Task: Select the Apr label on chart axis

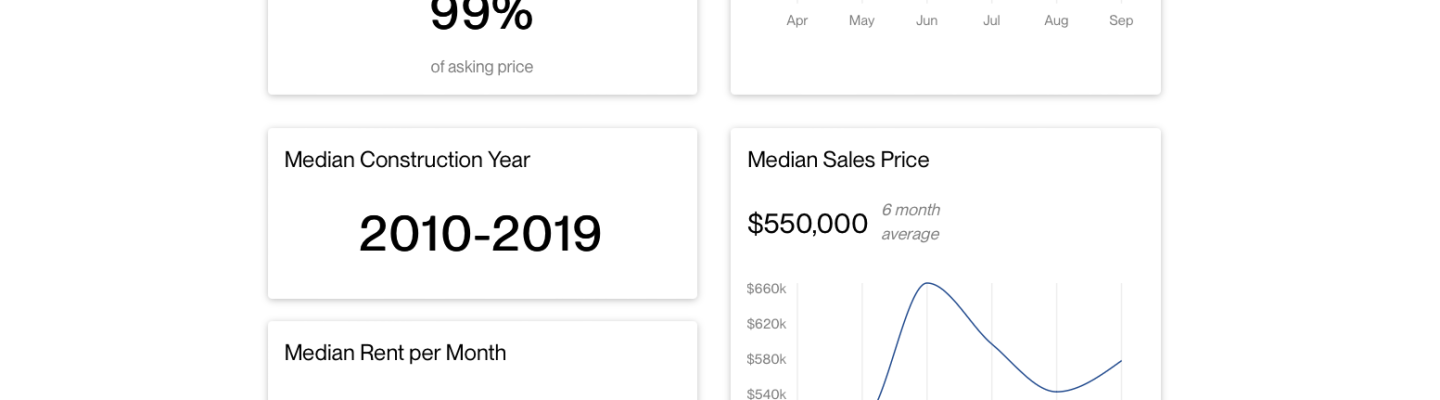Action: pos(797,20)
